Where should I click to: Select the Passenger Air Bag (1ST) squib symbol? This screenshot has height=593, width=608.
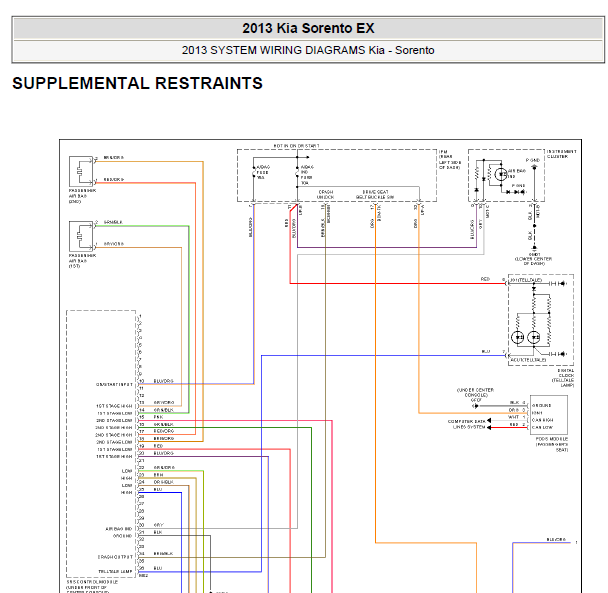click(x=81, y=237)
